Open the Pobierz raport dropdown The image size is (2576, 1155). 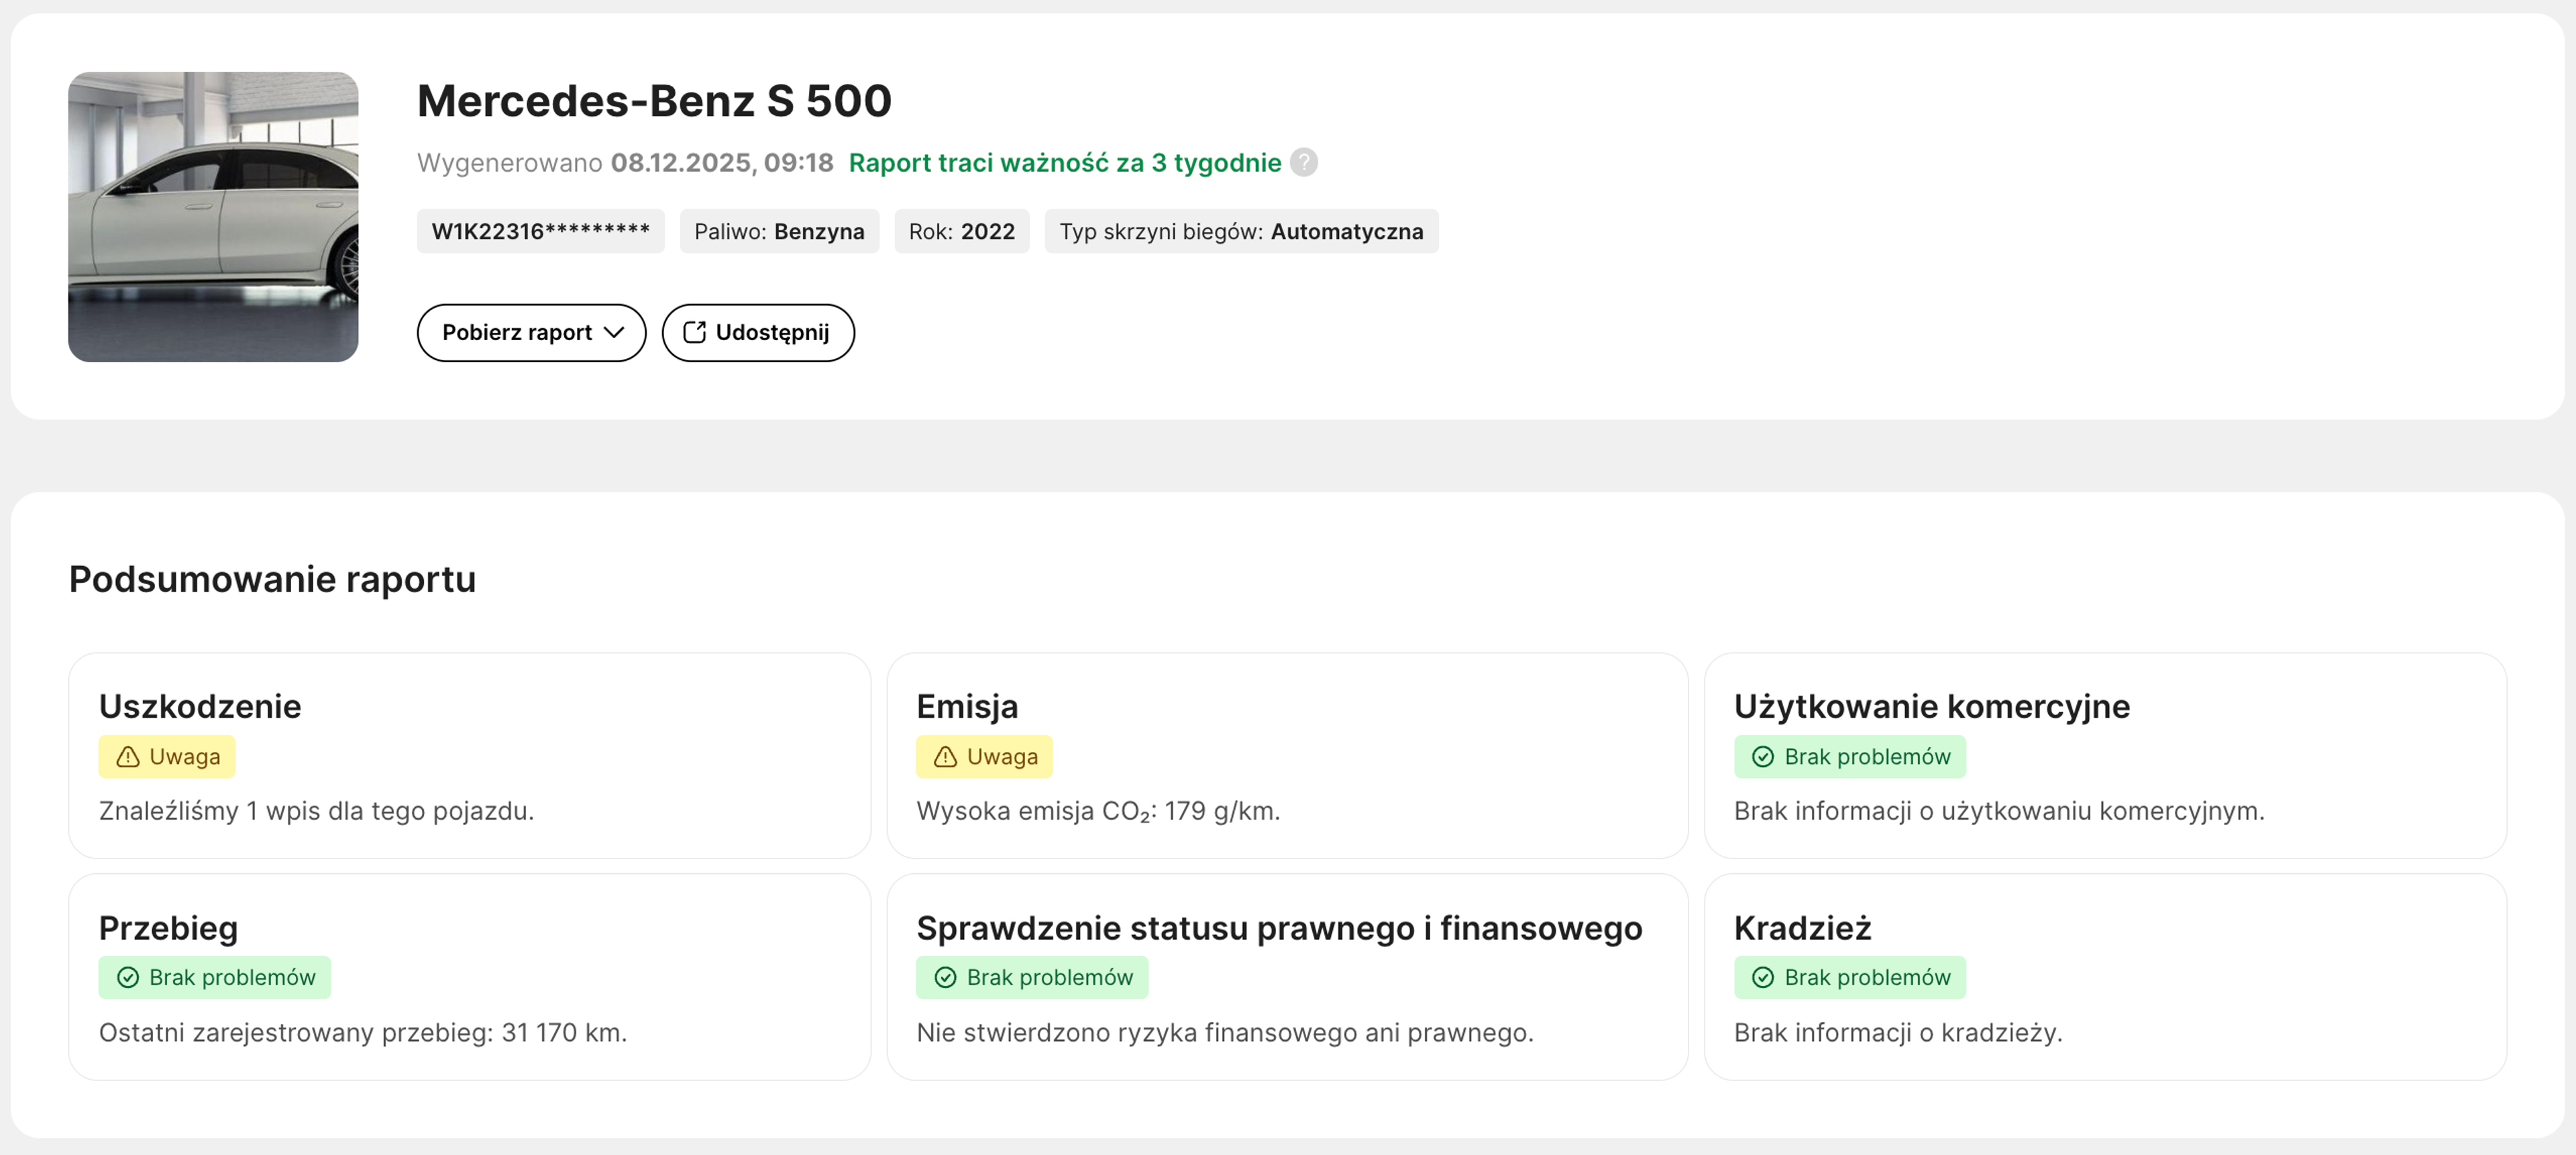tap(531, 333)
